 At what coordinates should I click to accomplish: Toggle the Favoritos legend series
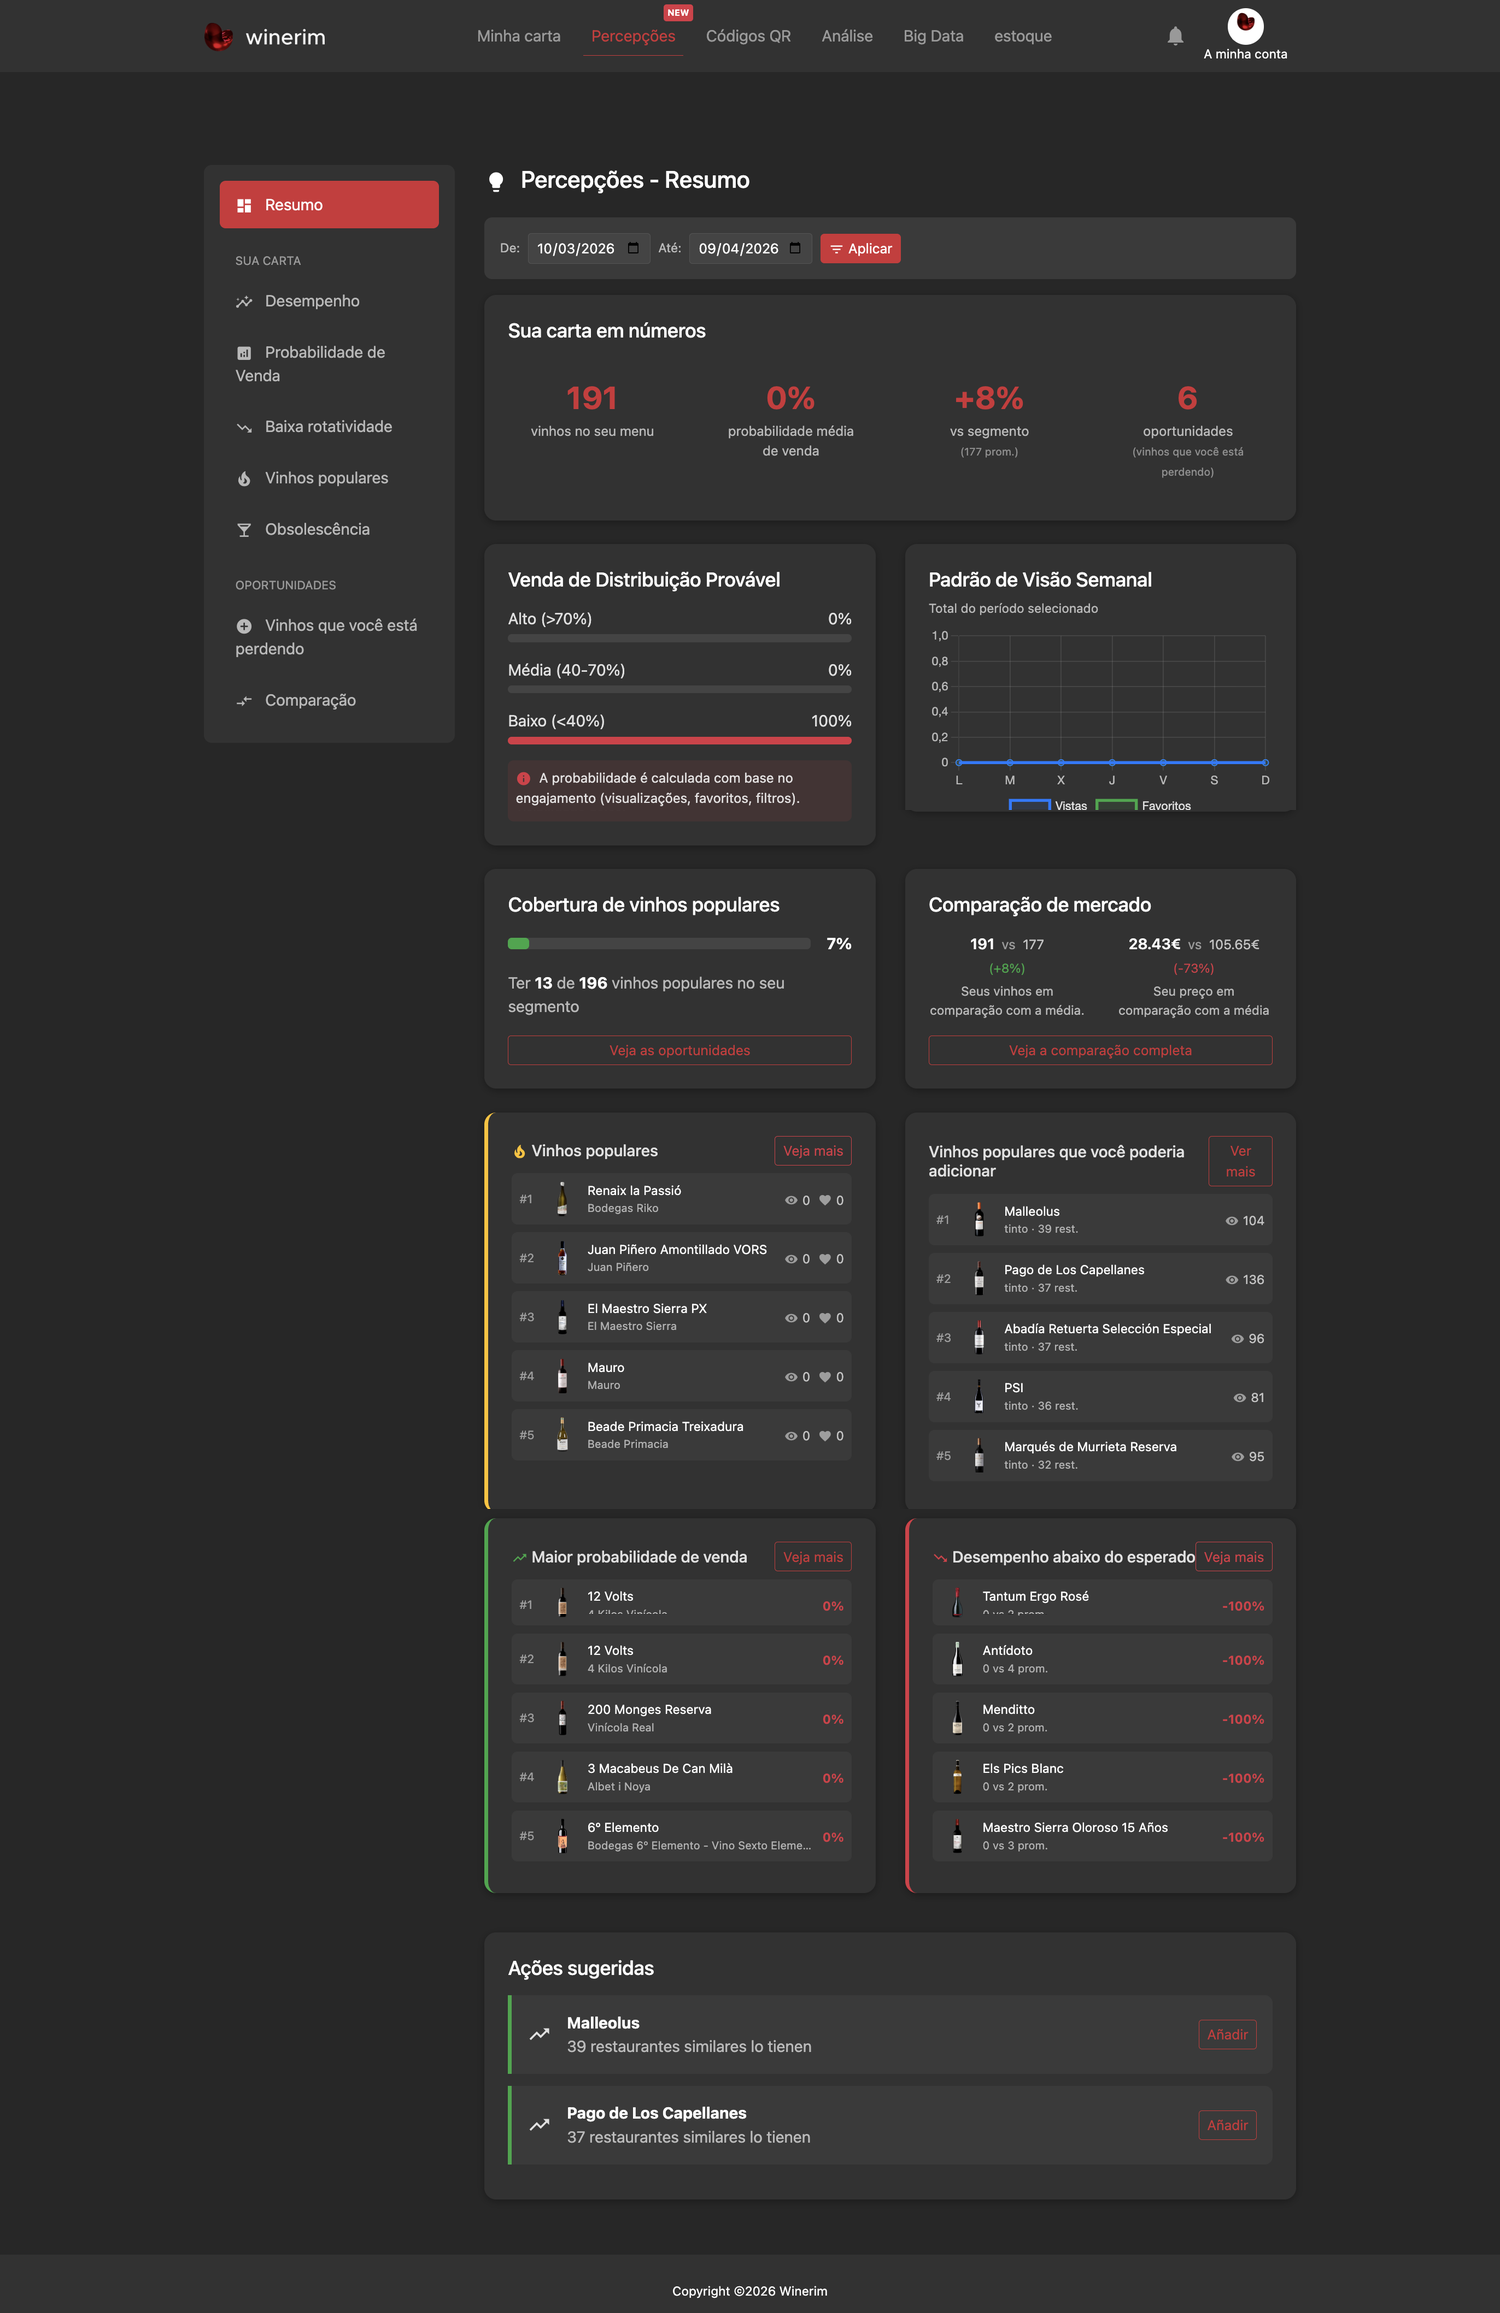coord(1144,806)
